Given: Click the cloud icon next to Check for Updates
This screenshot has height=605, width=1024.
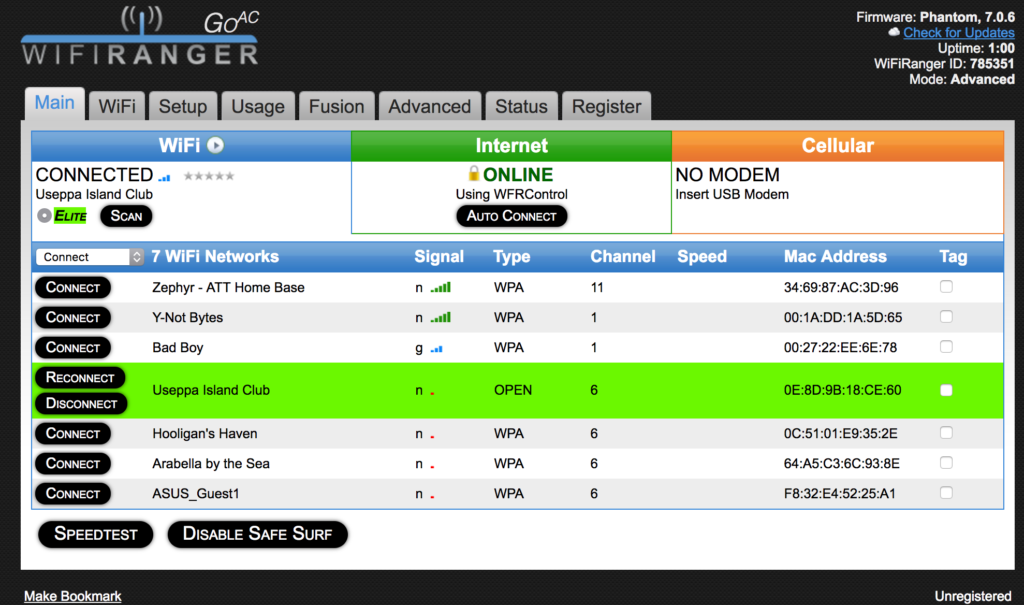Looking at the screenshot, I should (x=894, y=32).
